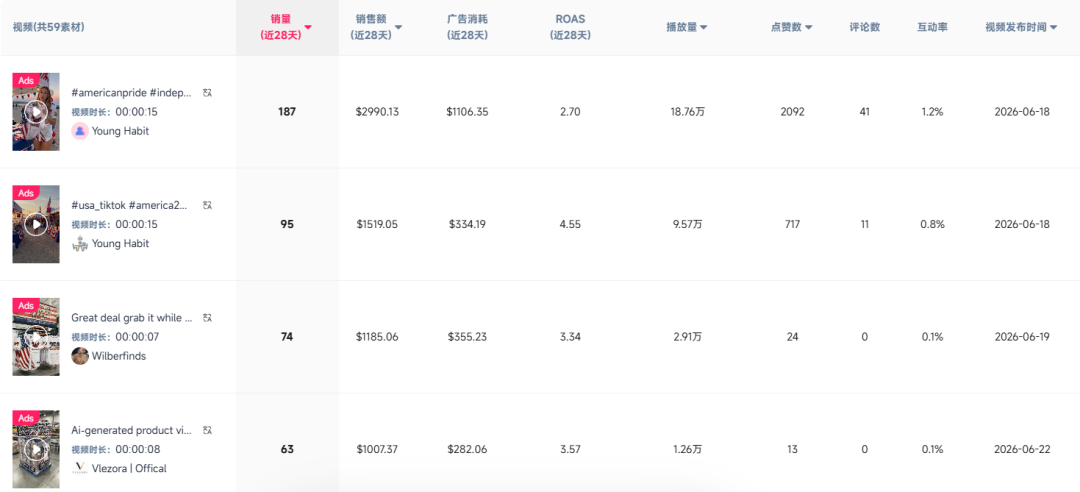
Task: Translate the Great deal grab it title
Action: coord(207,318)
